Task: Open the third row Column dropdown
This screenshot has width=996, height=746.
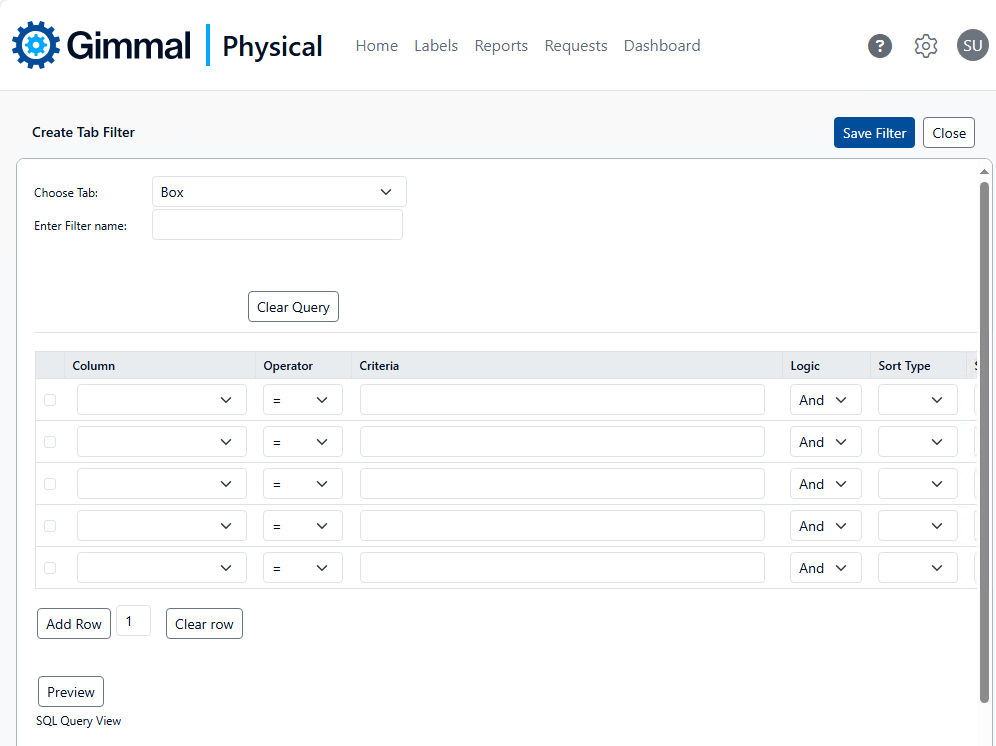Action: click(162, 484)
